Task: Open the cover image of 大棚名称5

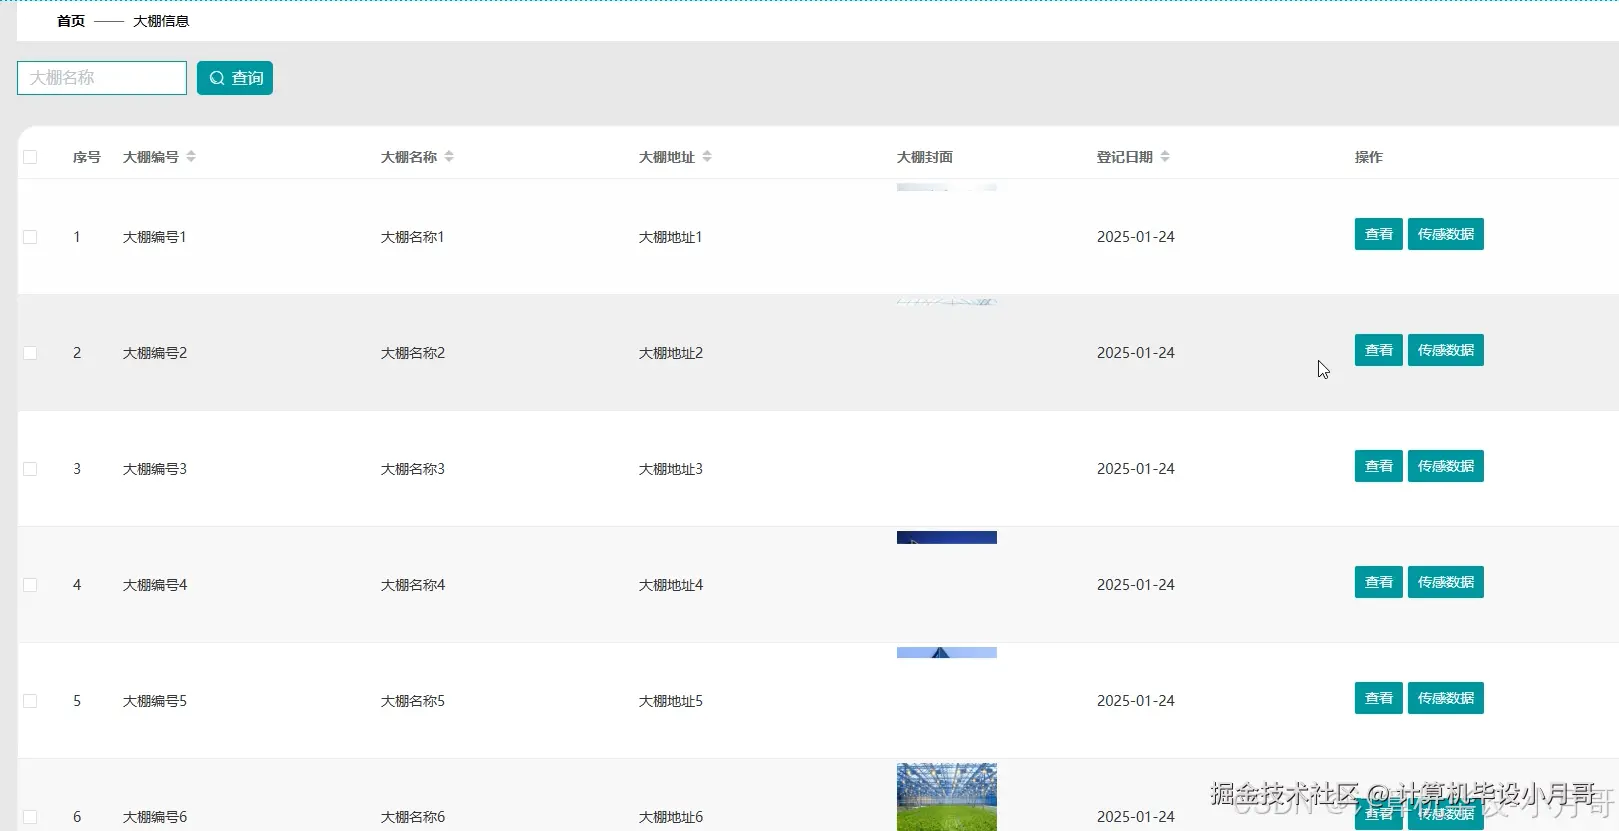Action: pos(947,653)
